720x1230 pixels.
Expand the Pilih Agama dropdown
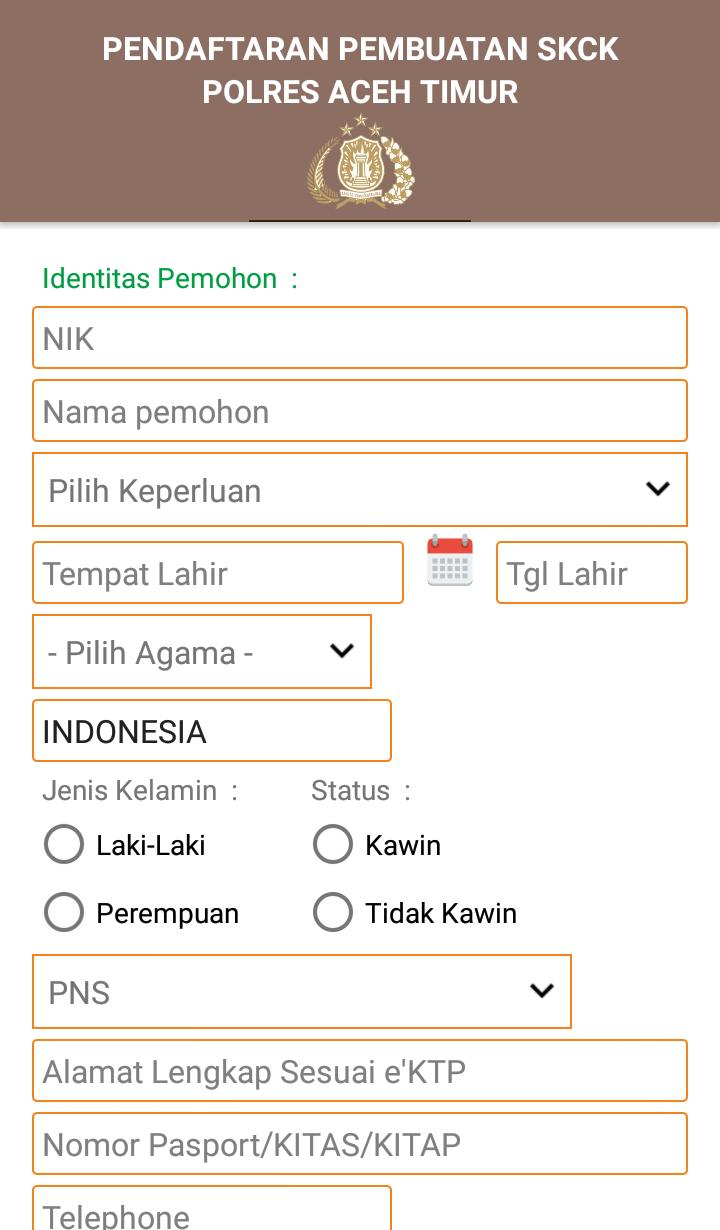[202, 652]
